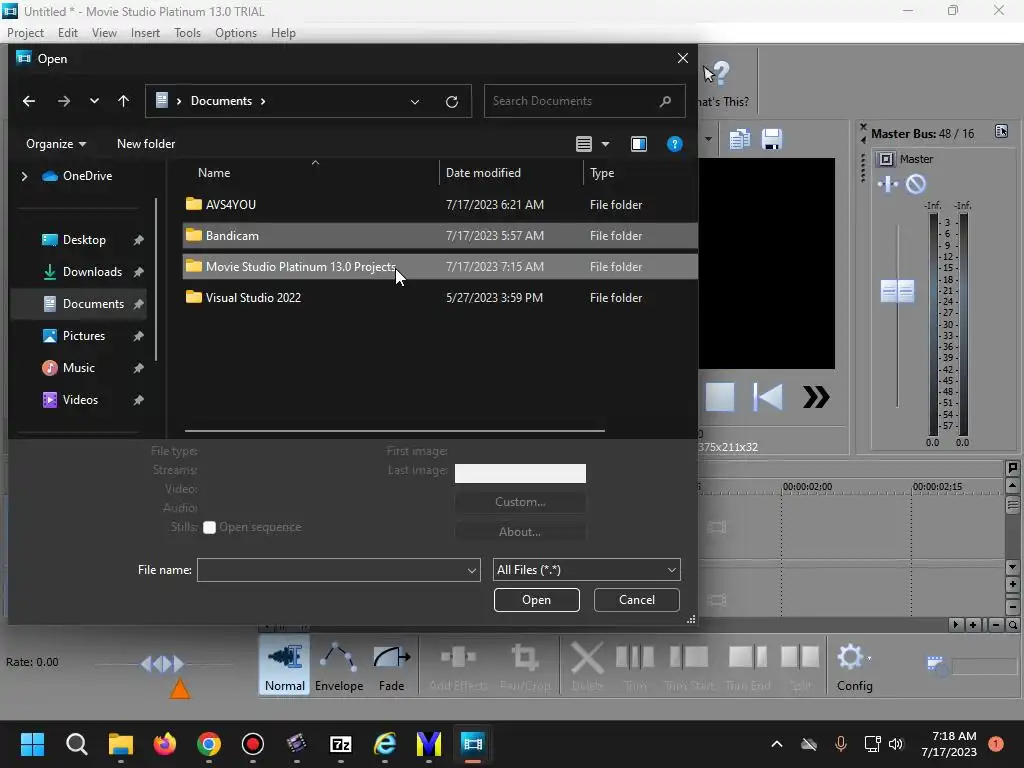
Task: Open Firefox from the taskbar
Action: pyautogui.click(x=165, y=744)
